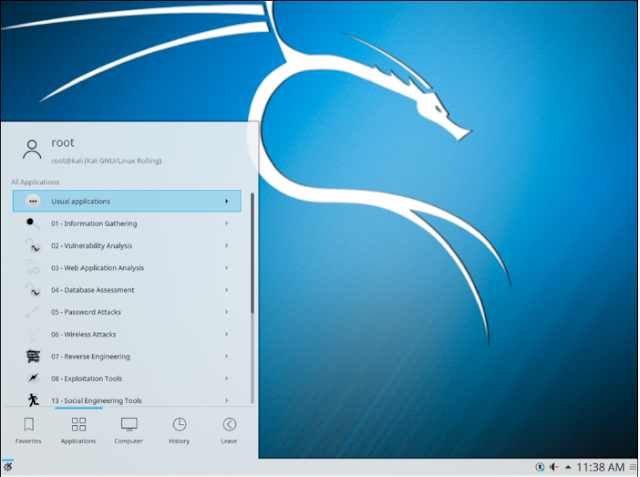Click the Password Attacks key icon
The width and height of the screenshot is (640, 477).
pos(33,312)
